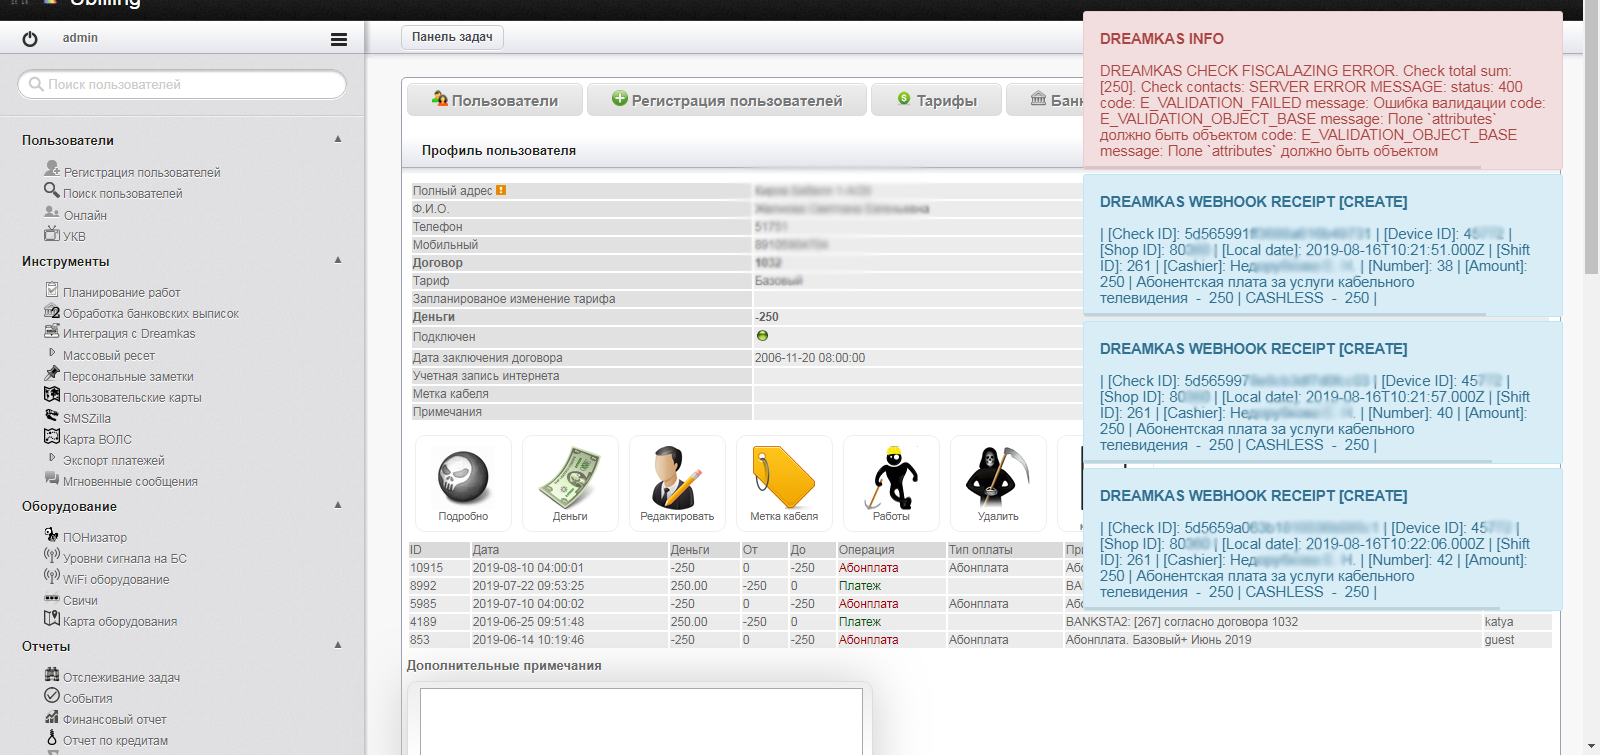1600x755 pixels.
Task: Collapse the Инструменты sidebar section
Action: 338,260
